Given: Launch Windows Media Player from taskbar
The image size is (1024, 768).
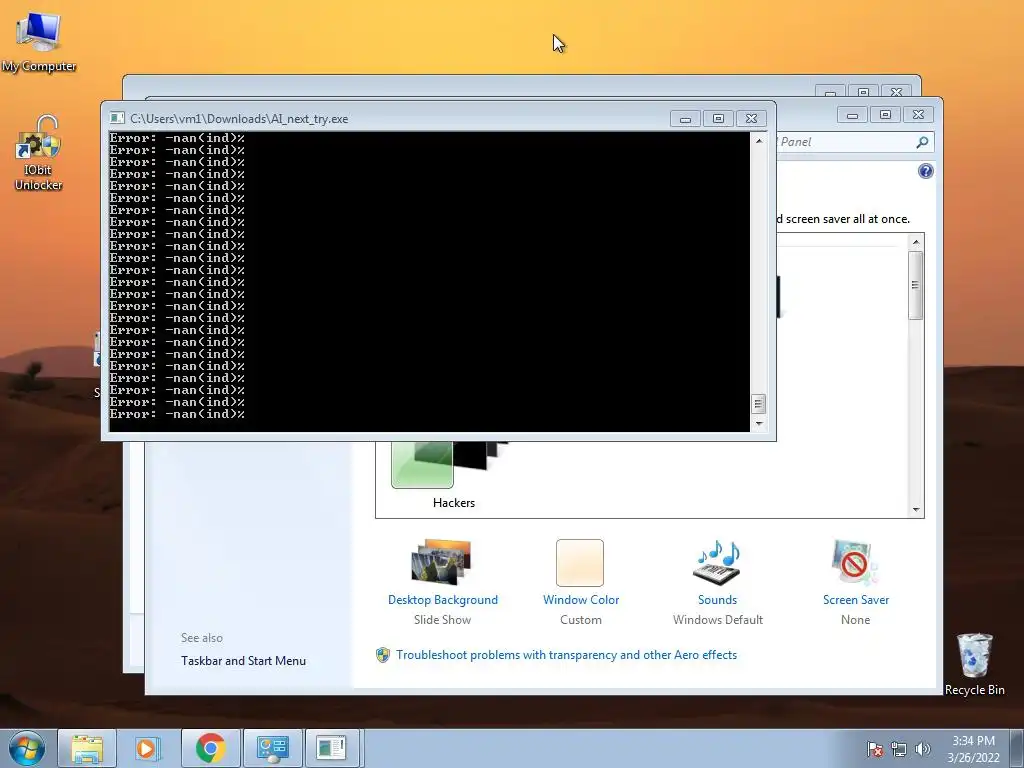Looking at the screenshot, I should click(x=148, y=748).
